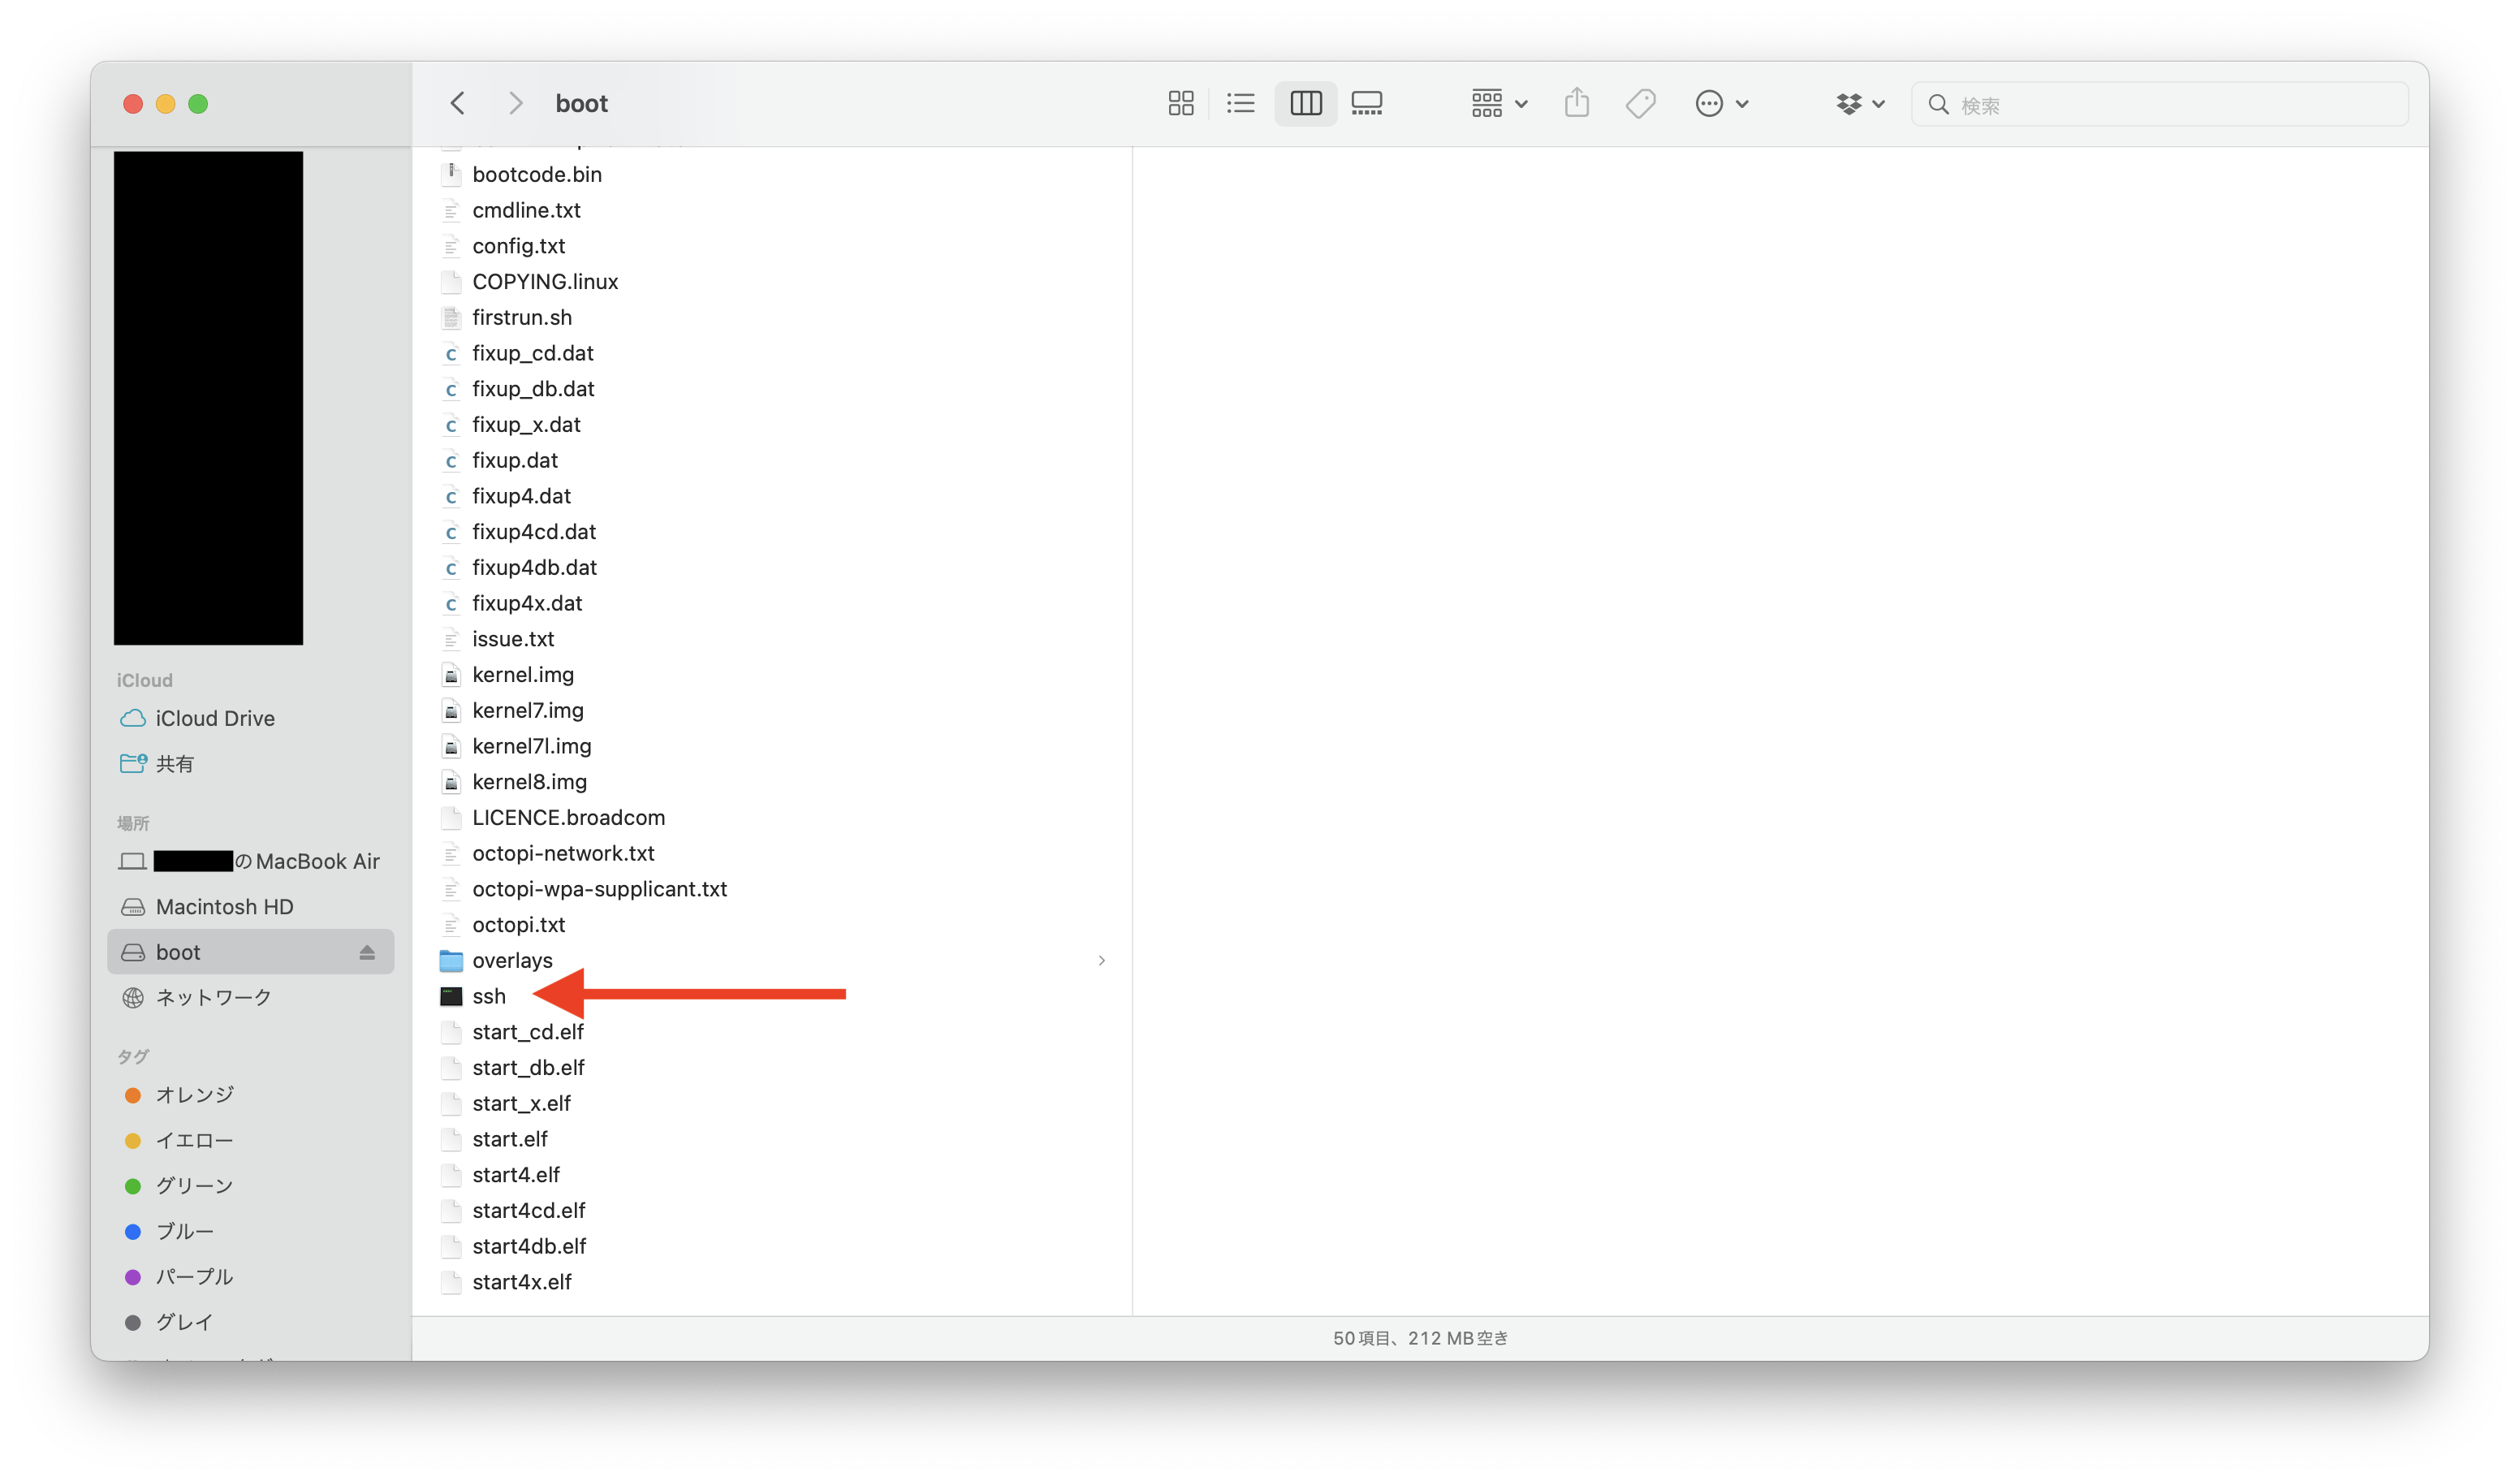
Task: Select LICENCE.broadcom file
Action: [568, 817]
